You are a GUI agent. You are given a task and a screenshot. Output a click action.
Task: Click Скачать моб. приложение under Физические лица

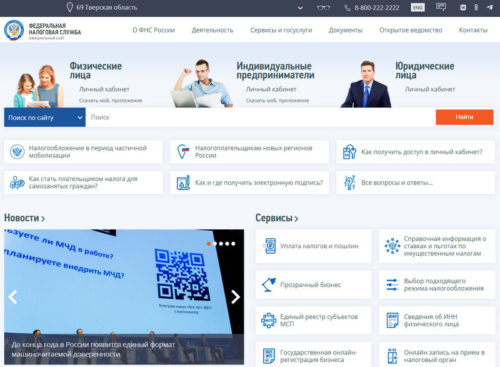[x=110, y=100]
